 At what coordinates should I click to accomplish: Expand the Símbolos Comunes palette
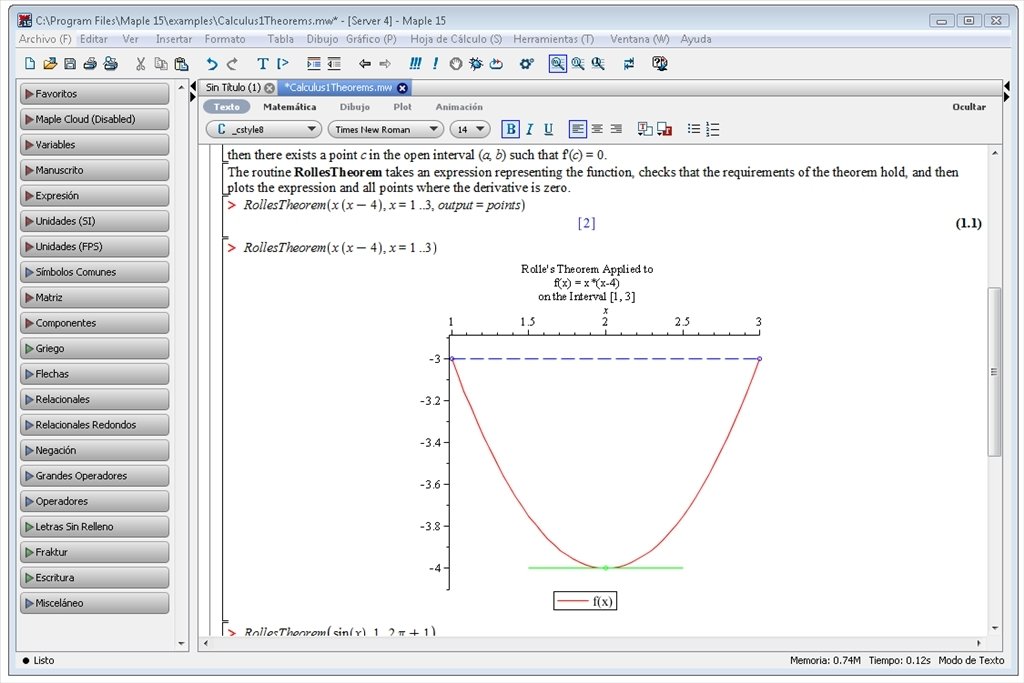point(95,272)
